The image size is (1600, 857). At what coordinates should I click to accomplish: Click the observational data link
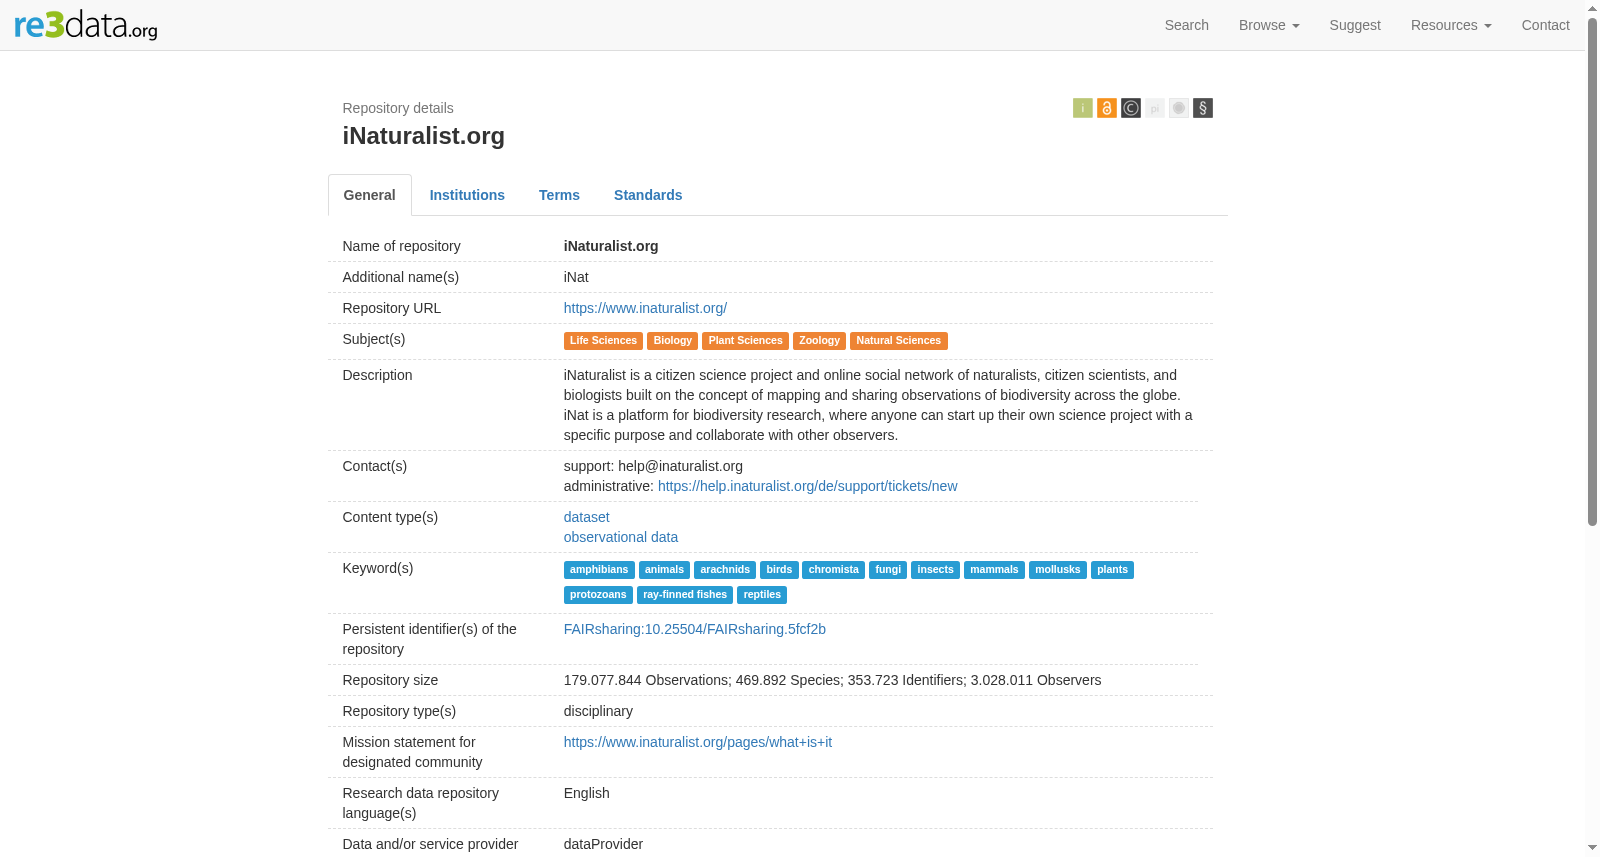(621, 537)
